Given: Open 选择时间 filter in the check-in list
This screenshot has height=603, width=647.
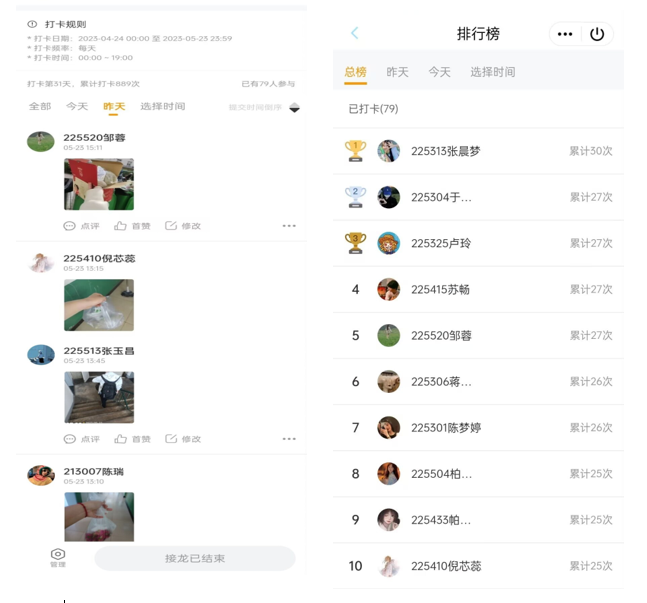Looking at the screenshot, I should point(162,107).
